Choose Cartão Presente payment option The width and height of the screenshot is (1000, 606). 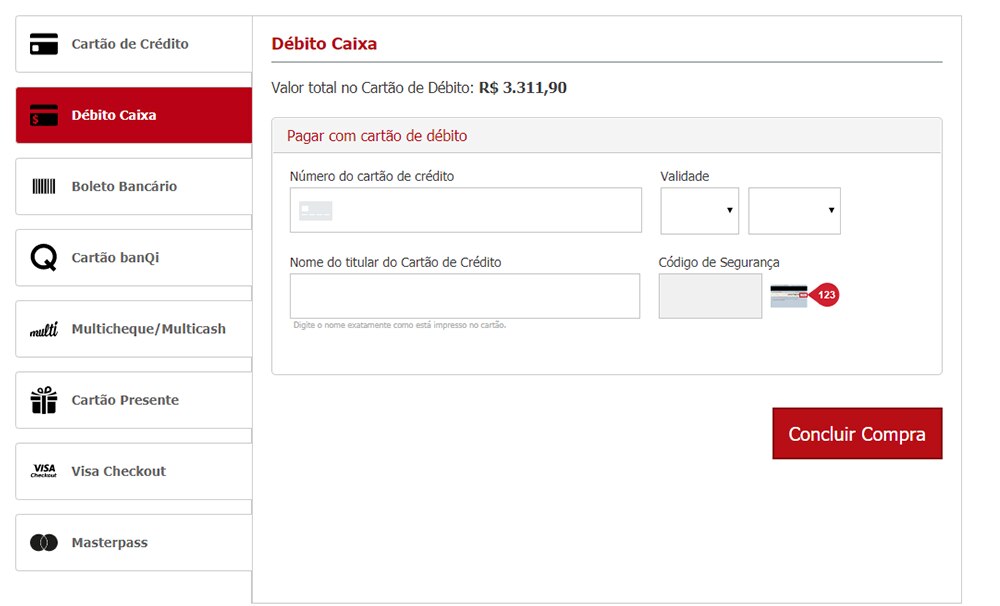coord(134,400)
